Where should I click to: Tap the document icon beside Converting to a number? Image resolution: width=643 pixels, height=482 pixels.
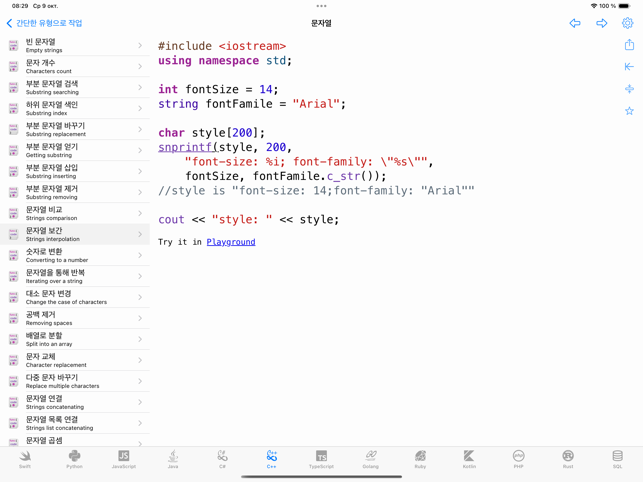click(14, 255)
